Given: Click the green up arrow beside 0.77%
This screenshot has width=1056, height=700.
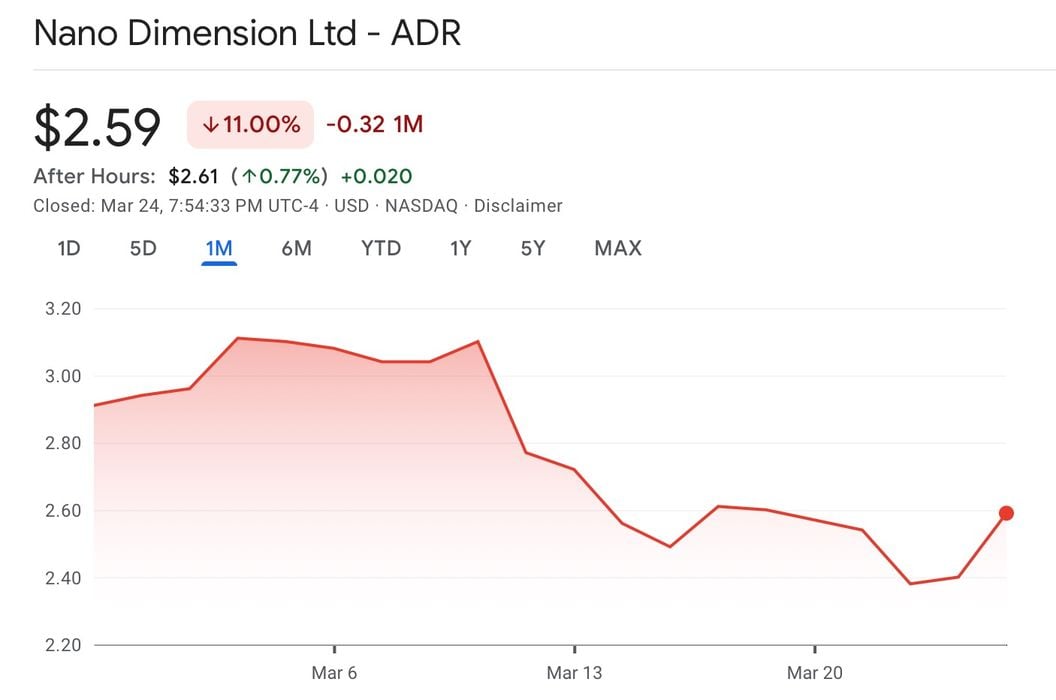Looking at the screenshot, I should click(x=249, y=177).
